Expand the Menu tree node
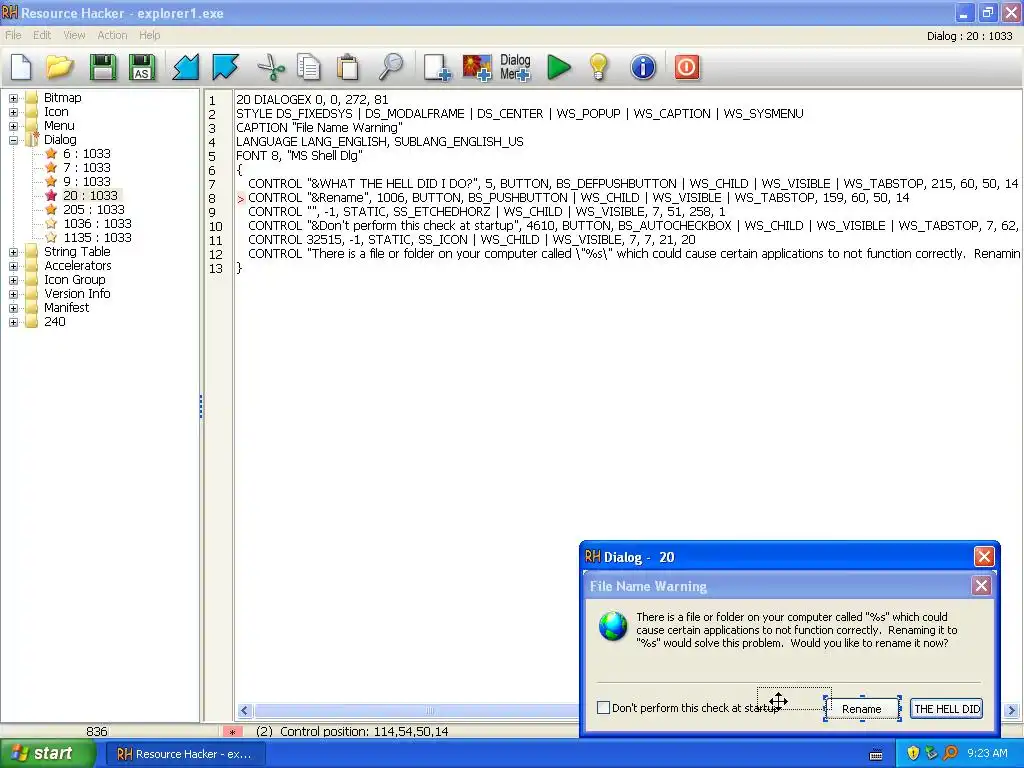The height and width of the screenshot is (768, 1024). click(13, 127)
